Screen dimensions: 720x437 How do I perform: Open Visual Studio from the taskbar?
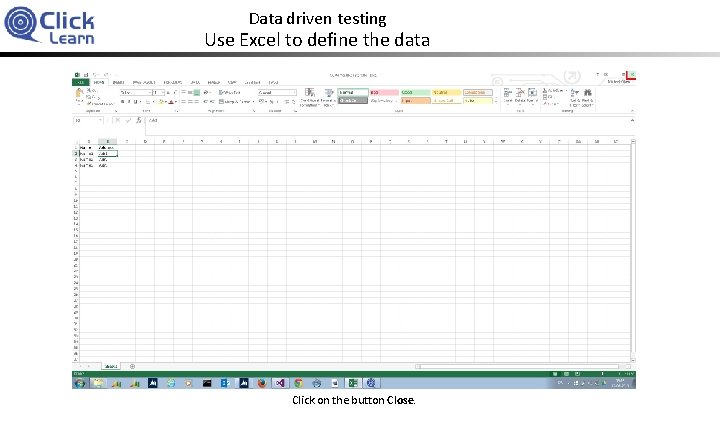tap(280, 383)
